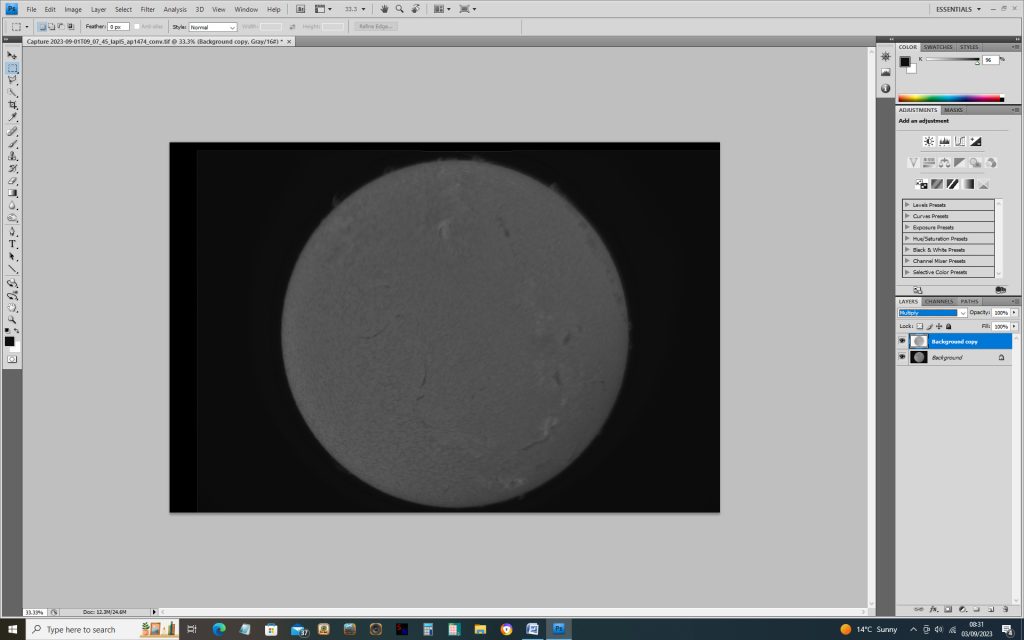Open the Image menu
This screenshot has height=640, width=1024.
point(73,10)
